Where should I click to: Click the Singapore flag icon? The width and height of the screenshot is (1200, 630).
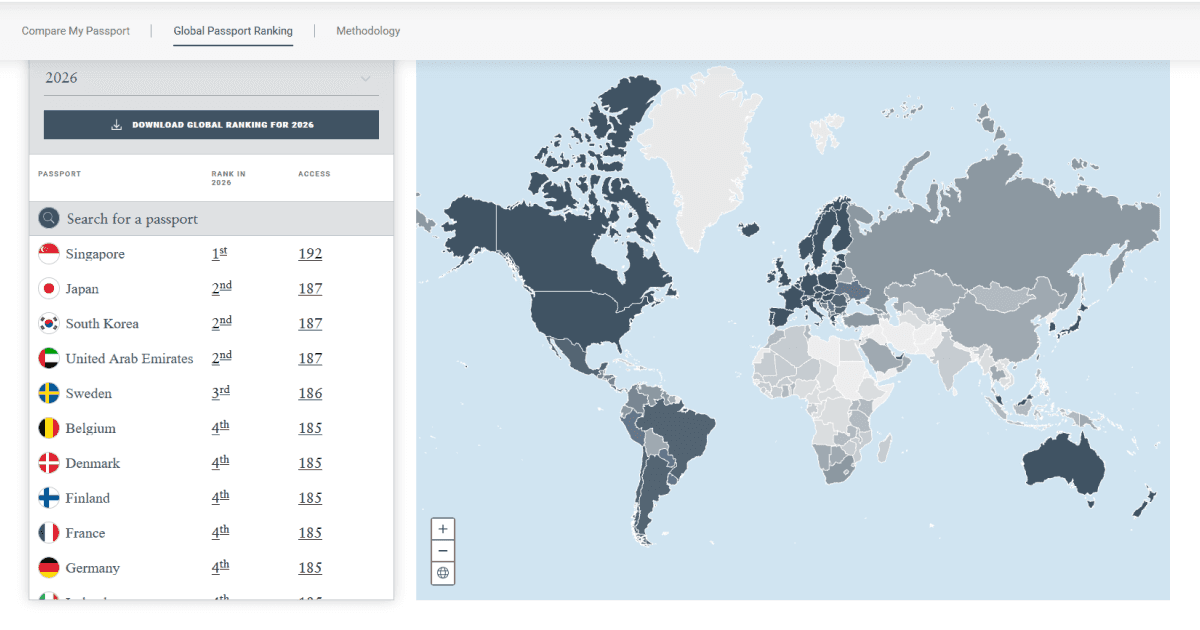(x=49, y=253)
